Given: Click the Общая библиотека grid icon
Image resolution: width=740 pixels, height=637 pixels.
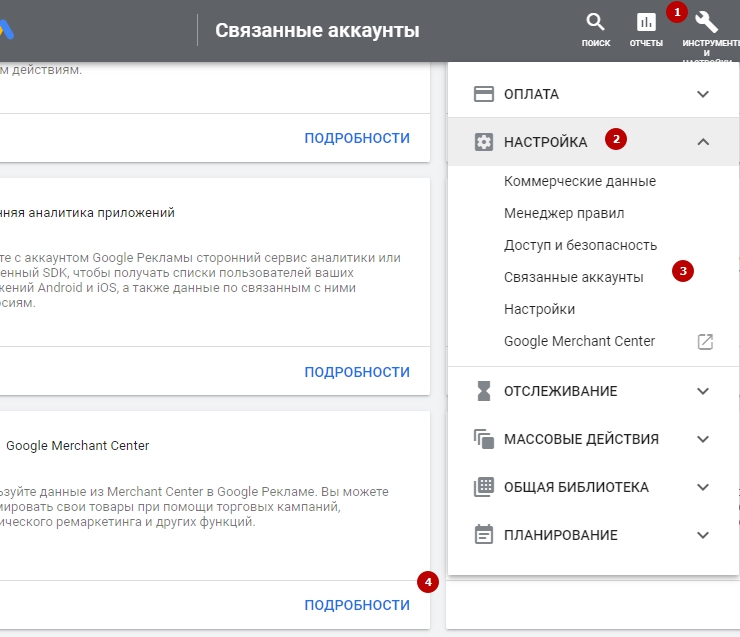Looking at the screenshot, I should coord(484,487).
